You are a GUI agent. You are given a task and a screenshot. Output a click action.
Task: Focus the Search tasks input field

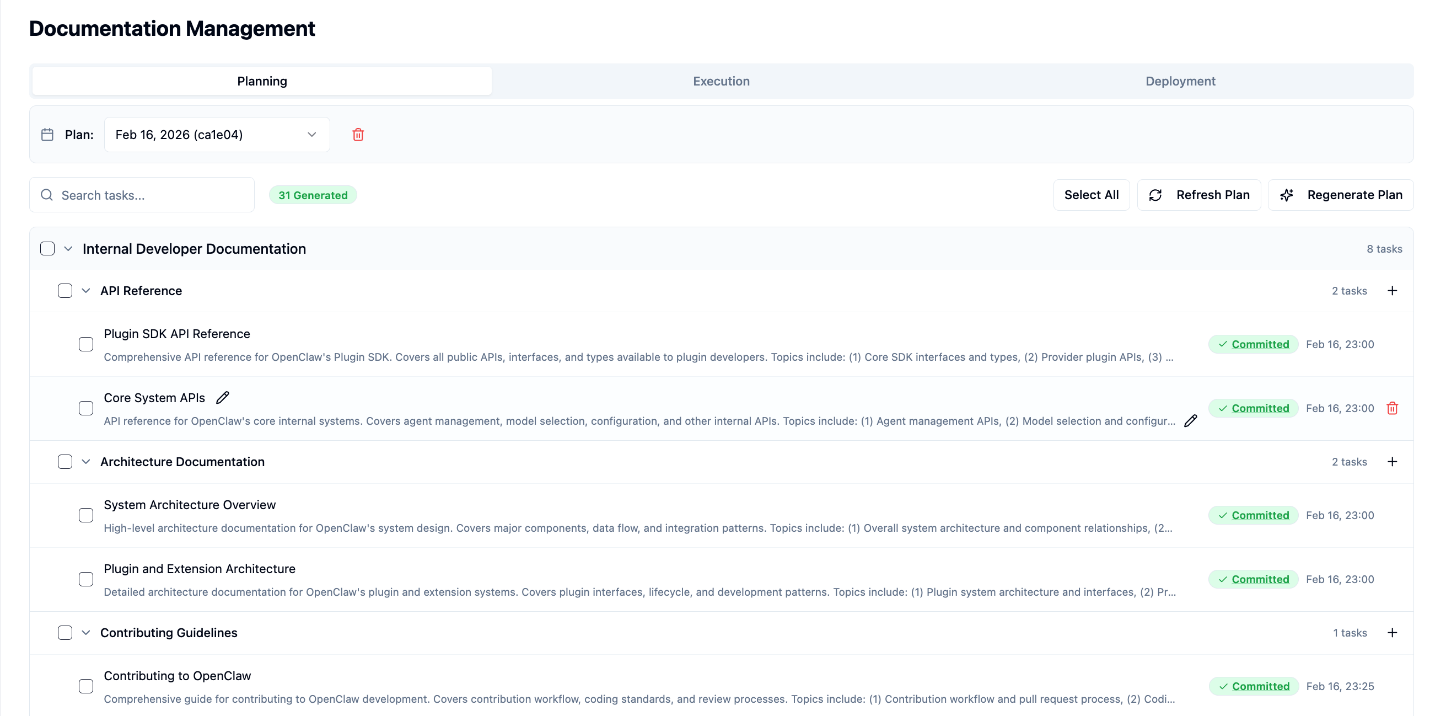150,195
